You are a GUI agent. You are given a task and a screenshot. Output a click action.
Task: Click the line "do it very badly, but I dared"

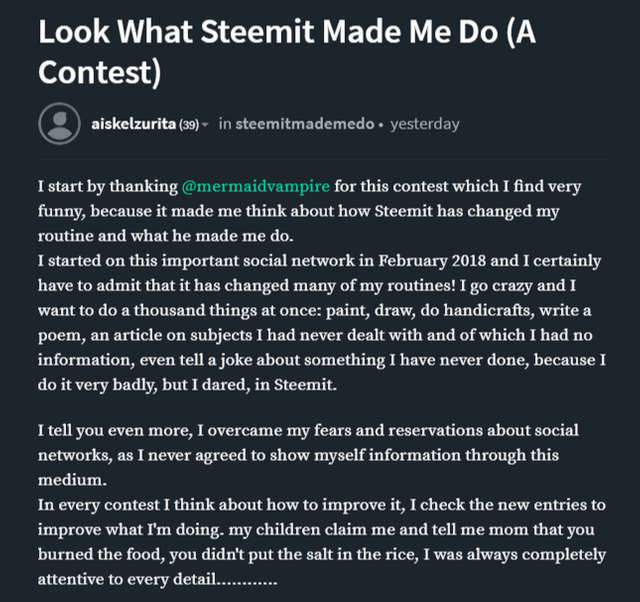[187, 384]
